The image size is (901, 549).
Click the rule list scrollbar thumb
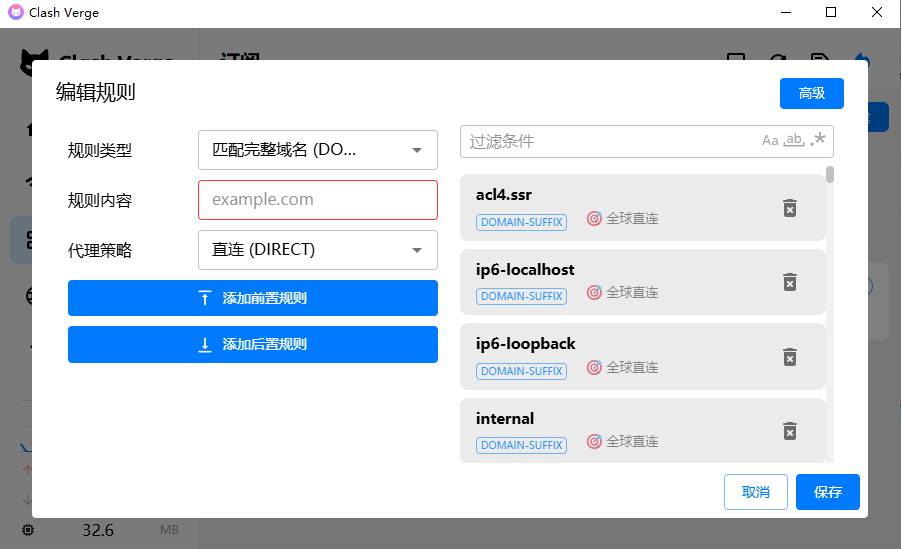(x=830, y=174)
